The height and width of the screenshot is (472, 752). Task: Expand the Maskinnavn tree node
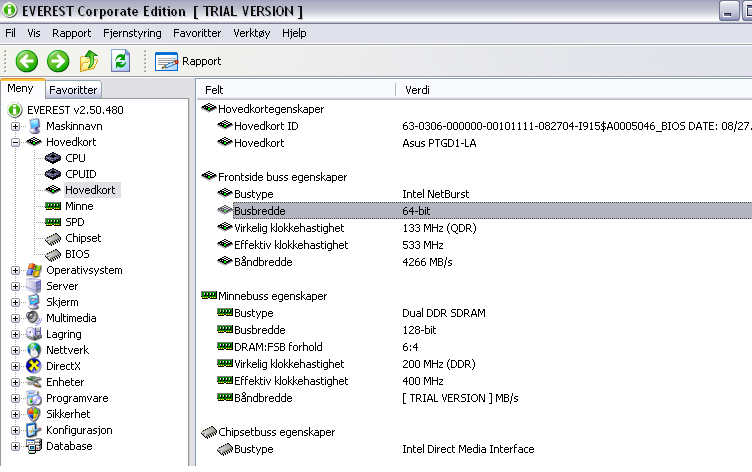[16, 126]
